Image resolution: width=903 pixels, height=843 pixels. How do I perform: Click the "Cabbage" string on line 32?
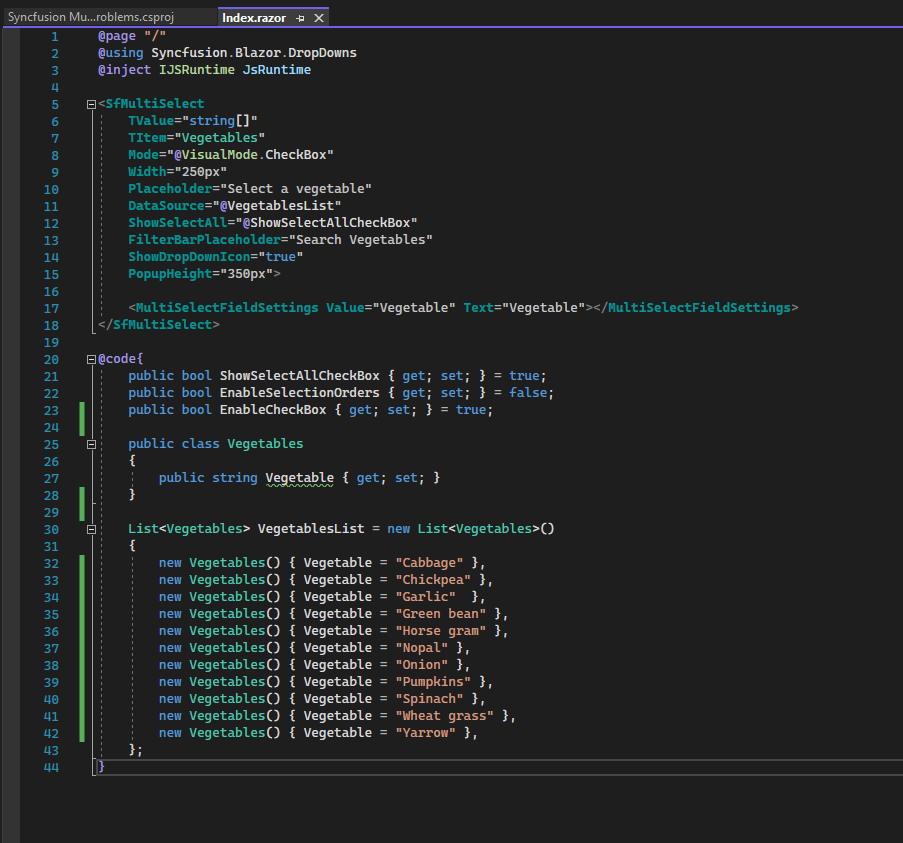click(x=428, y=562)
